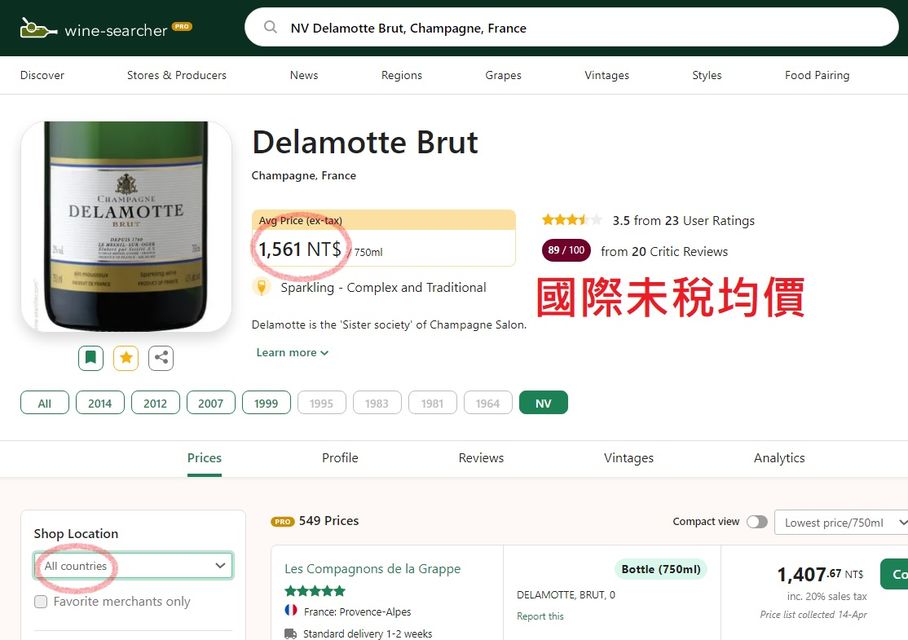
Task: Switch to the Prices tab
Action: pos(204,458)
